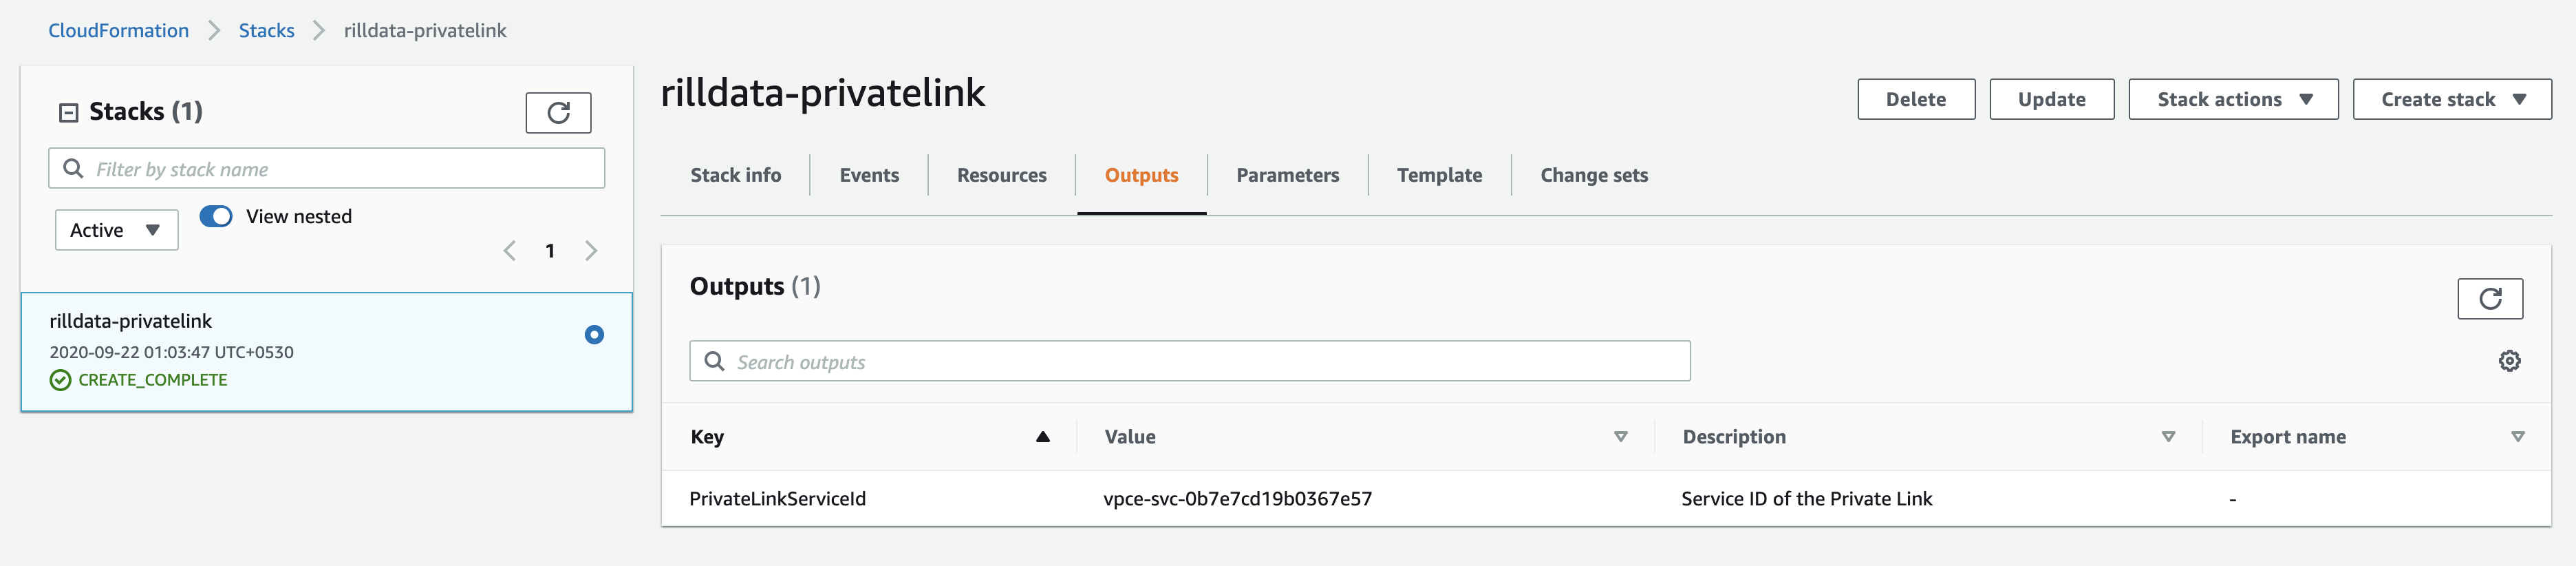Switch to the Events tab

[x=869, y=175]
